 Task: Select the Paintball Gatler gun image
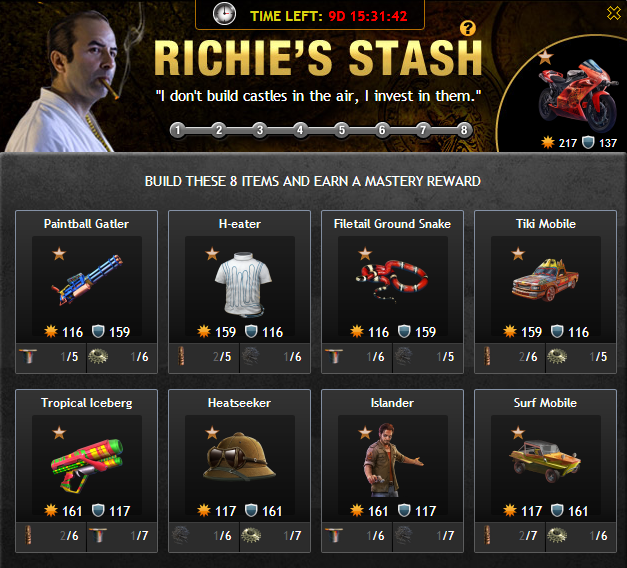(87, 280)
